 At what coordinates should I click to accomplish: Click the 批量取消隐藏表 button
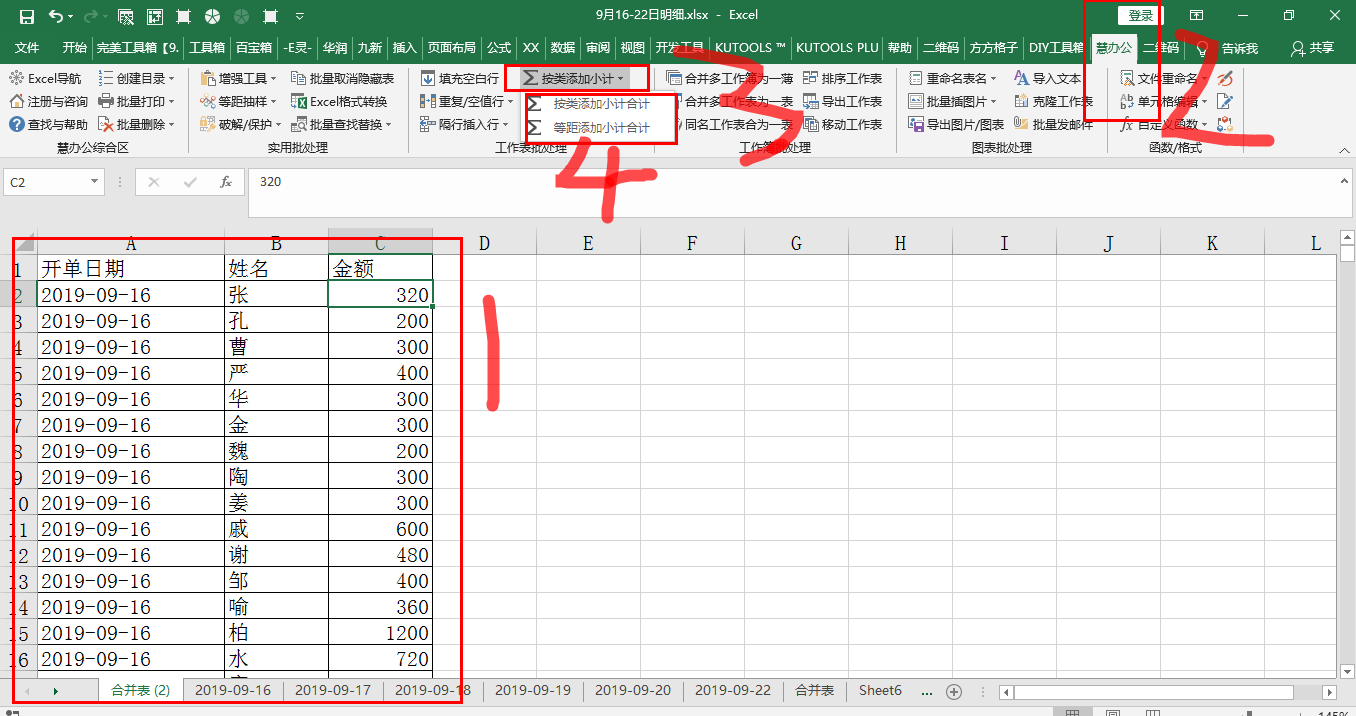(342, 78)
